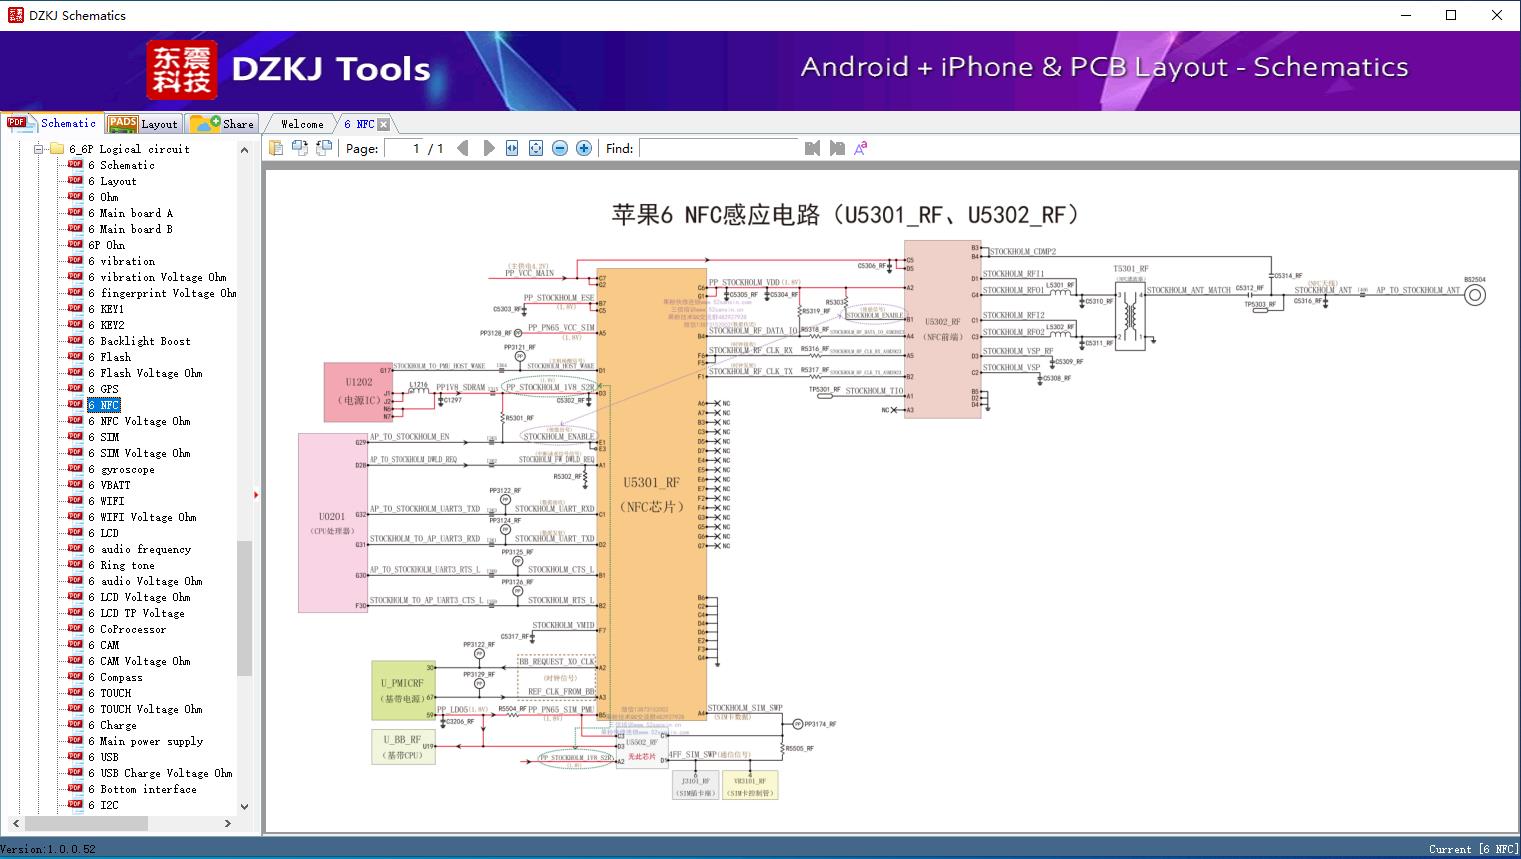Collapse the 6_6P Logical circuit folder
This screenshot has width=1521, height=859.
pos(38,149)
